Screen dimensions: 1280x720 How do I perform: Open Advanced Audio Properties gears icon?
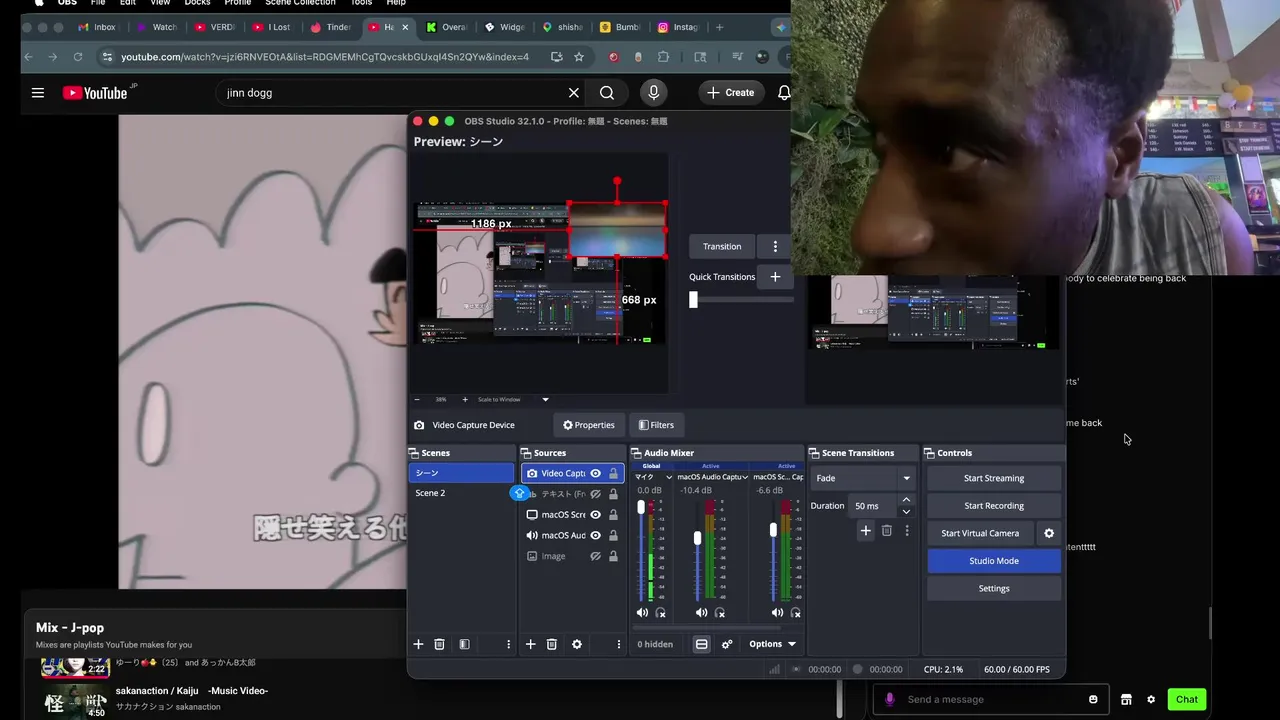pyautogui.click(x=727, y=644)
